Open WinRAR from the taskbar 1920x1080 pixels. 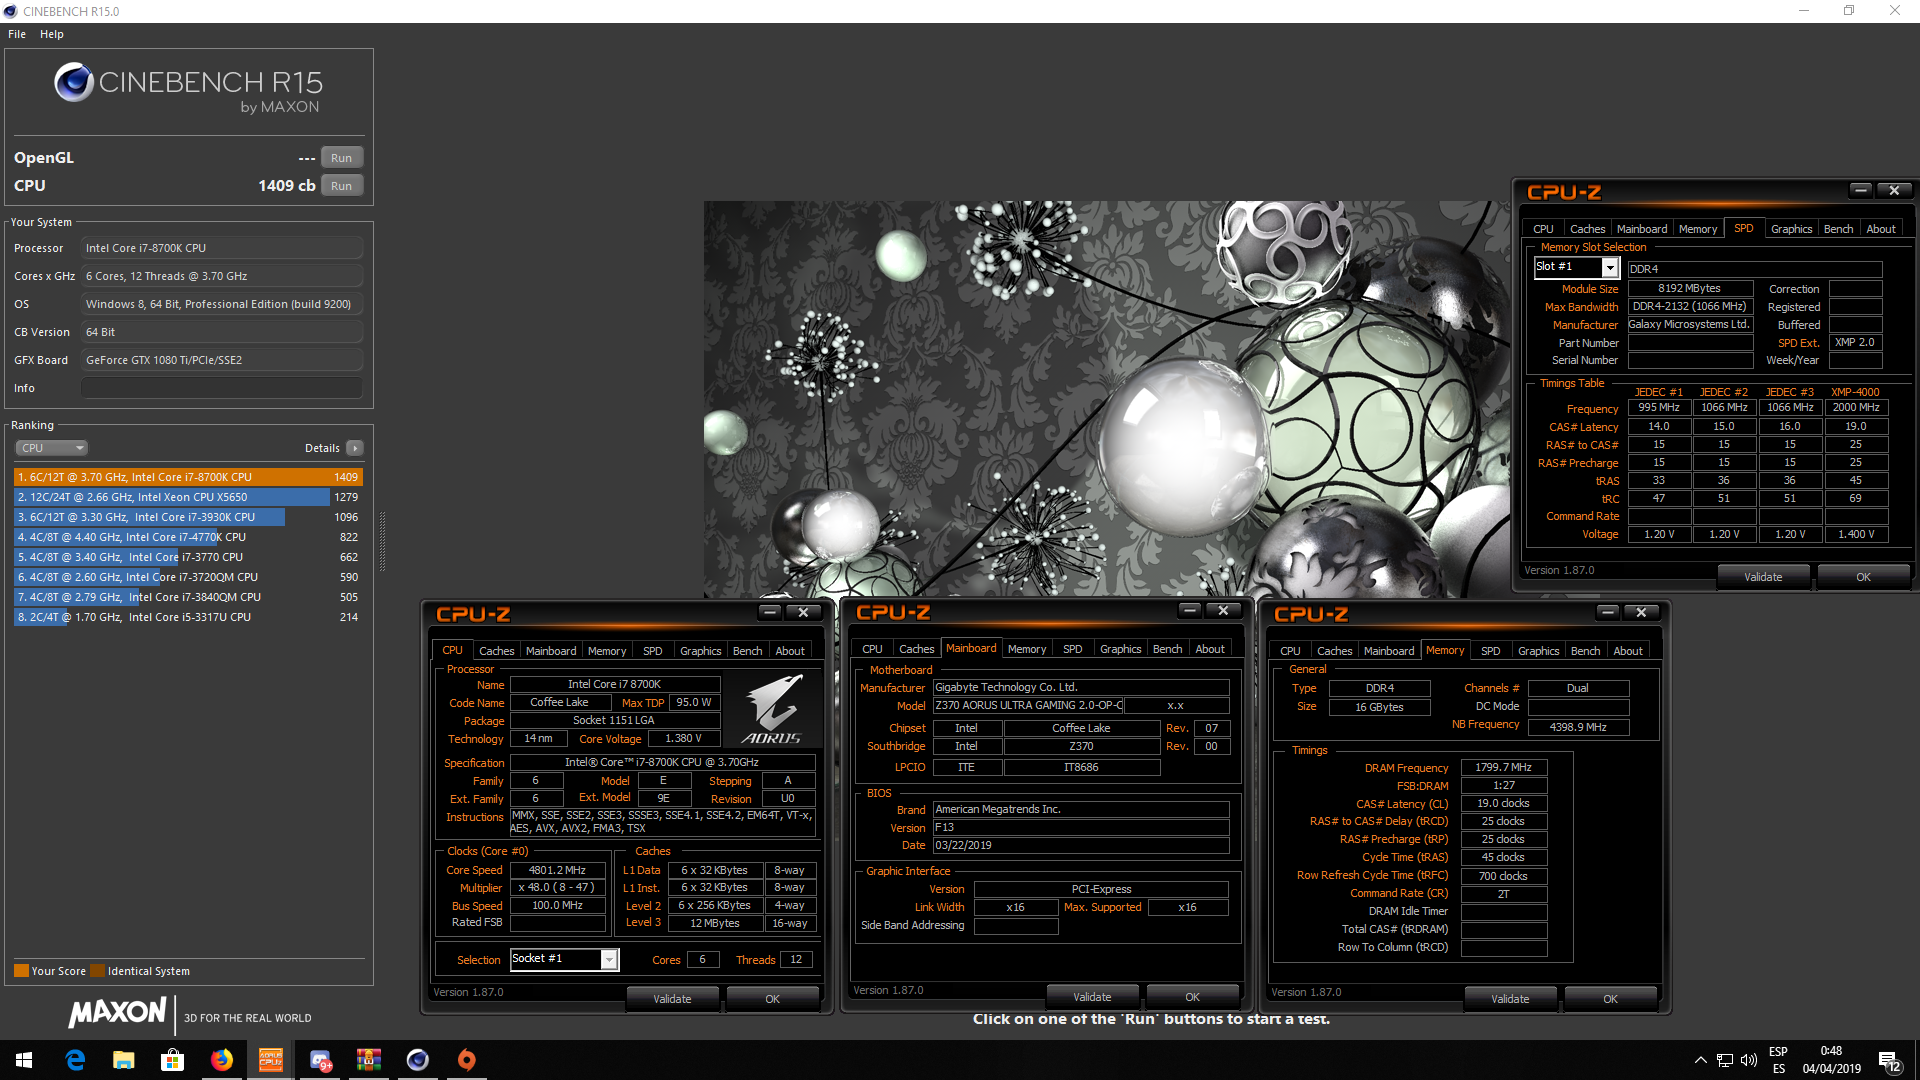[369, 1060]
